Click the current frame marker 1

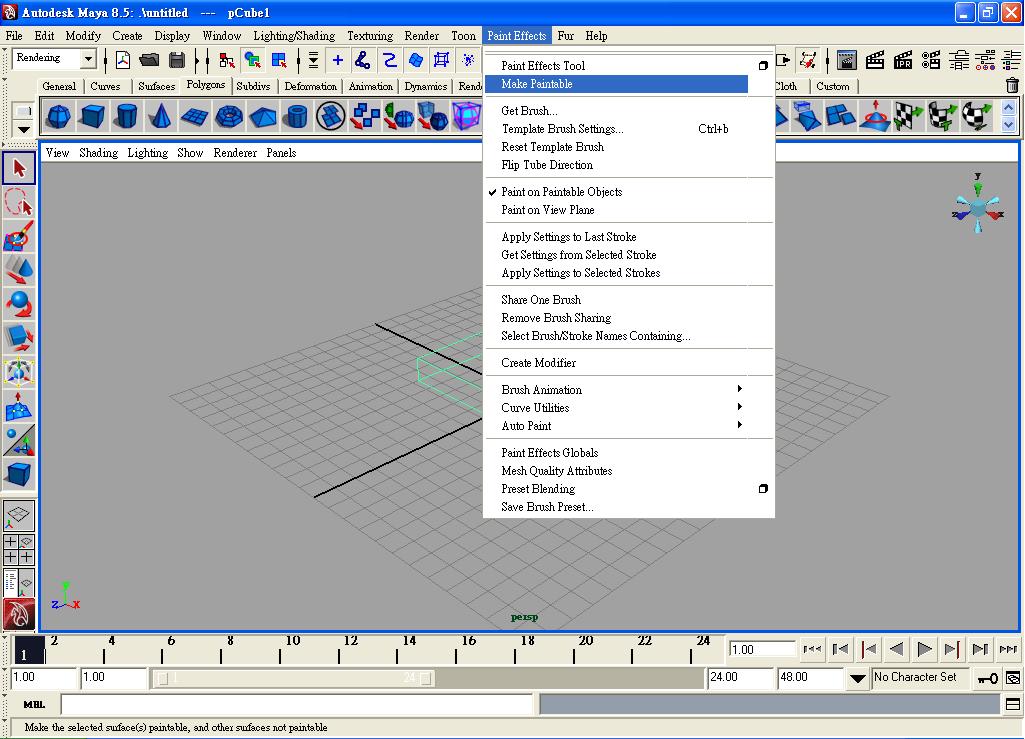point(29,649)
